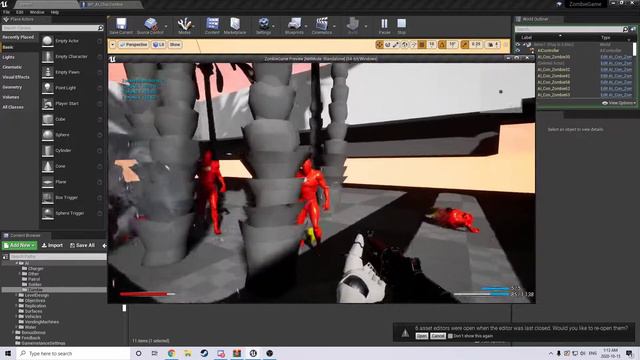Click Open in the restore assets notification

coord(422,336)
